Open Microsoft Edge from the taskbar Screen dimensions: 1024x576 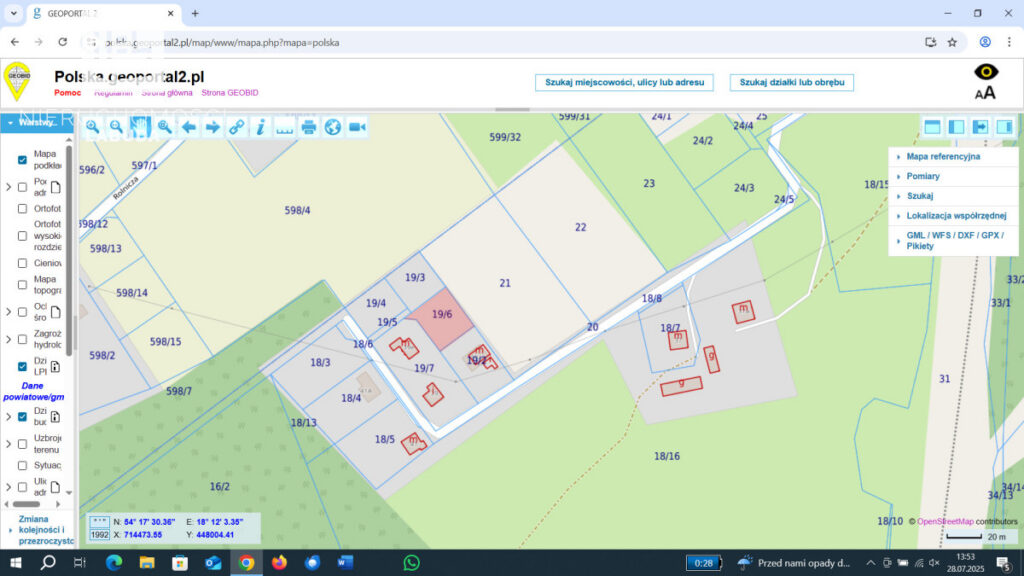[x=113, y=563]
